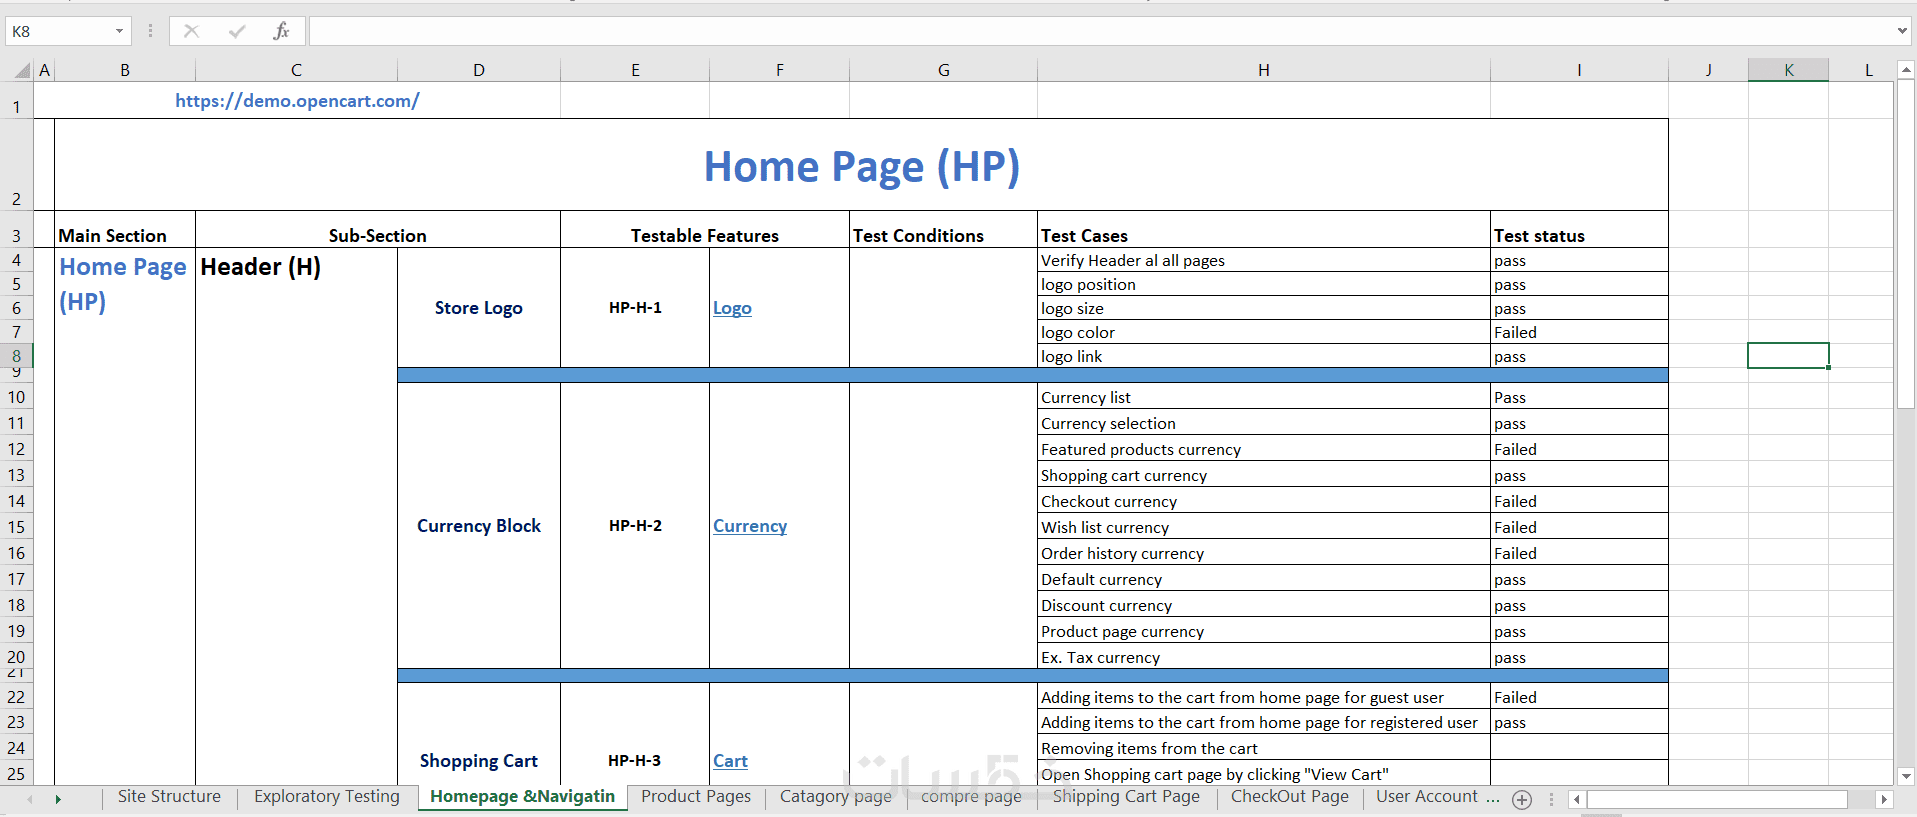Follow the Logo hyperlink in column F
Viewport: 1917px width, 817px height.
732,308
